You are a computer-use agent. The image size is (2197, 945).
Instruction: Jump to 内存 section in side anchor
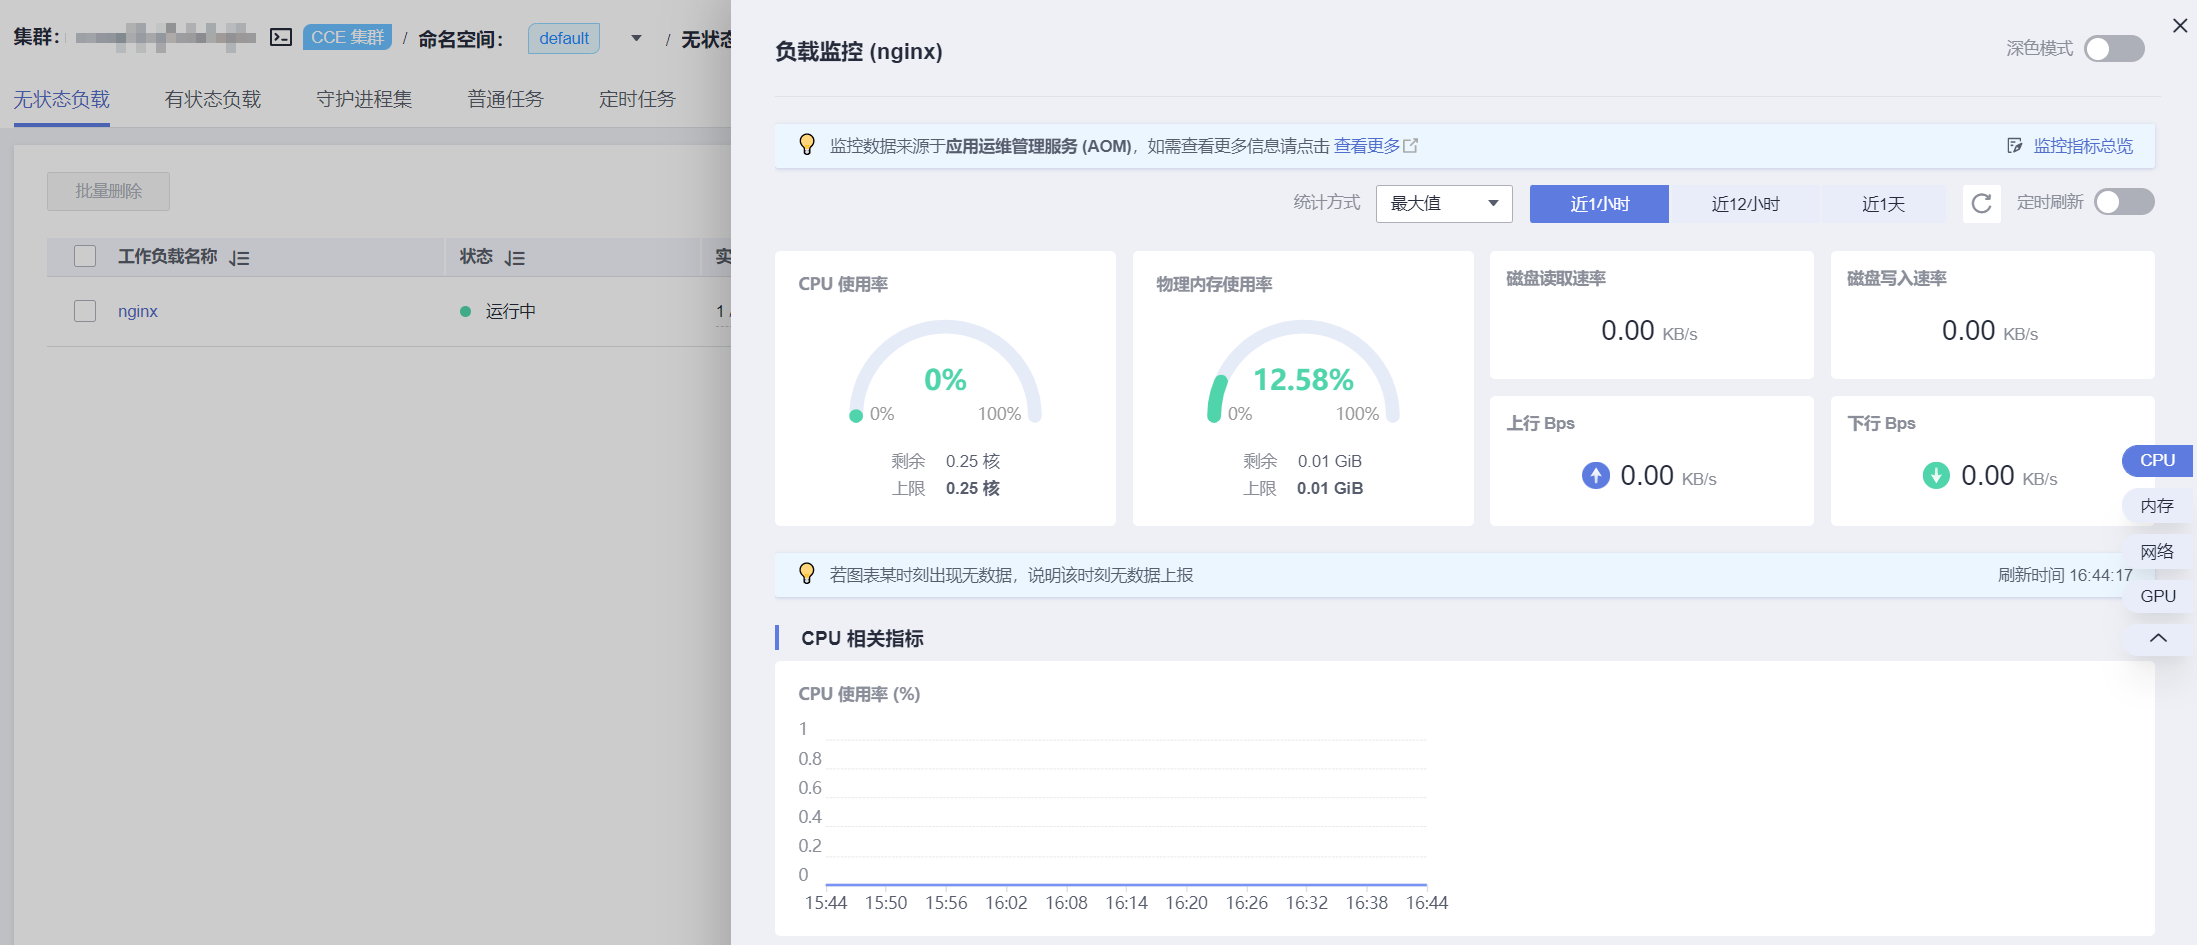click(2157, 506)
